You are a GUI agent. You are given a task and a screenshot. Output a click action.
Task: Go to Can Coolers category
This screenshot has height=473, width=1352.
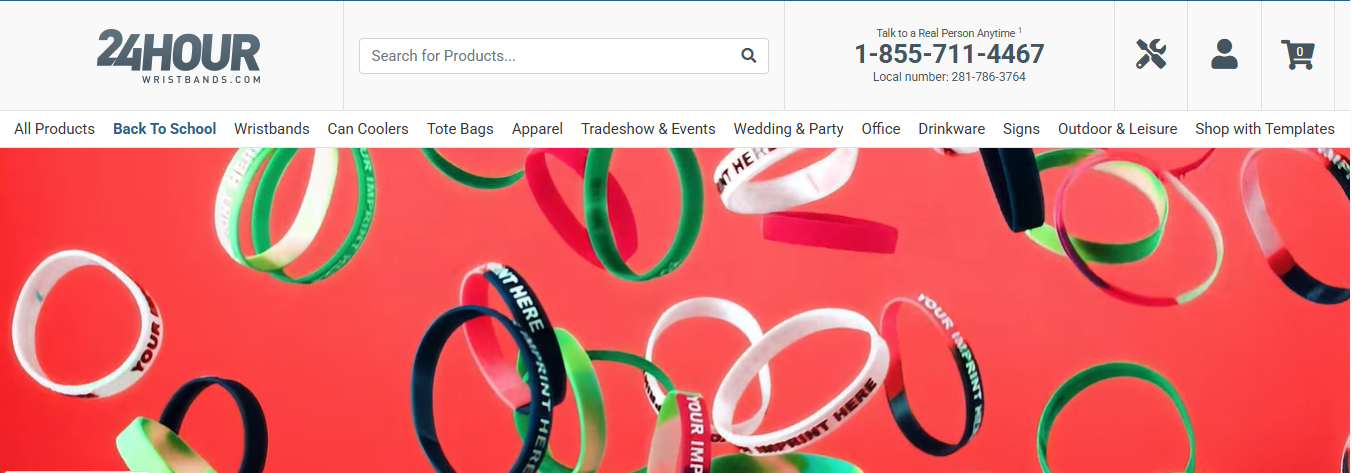coord(368,129)
